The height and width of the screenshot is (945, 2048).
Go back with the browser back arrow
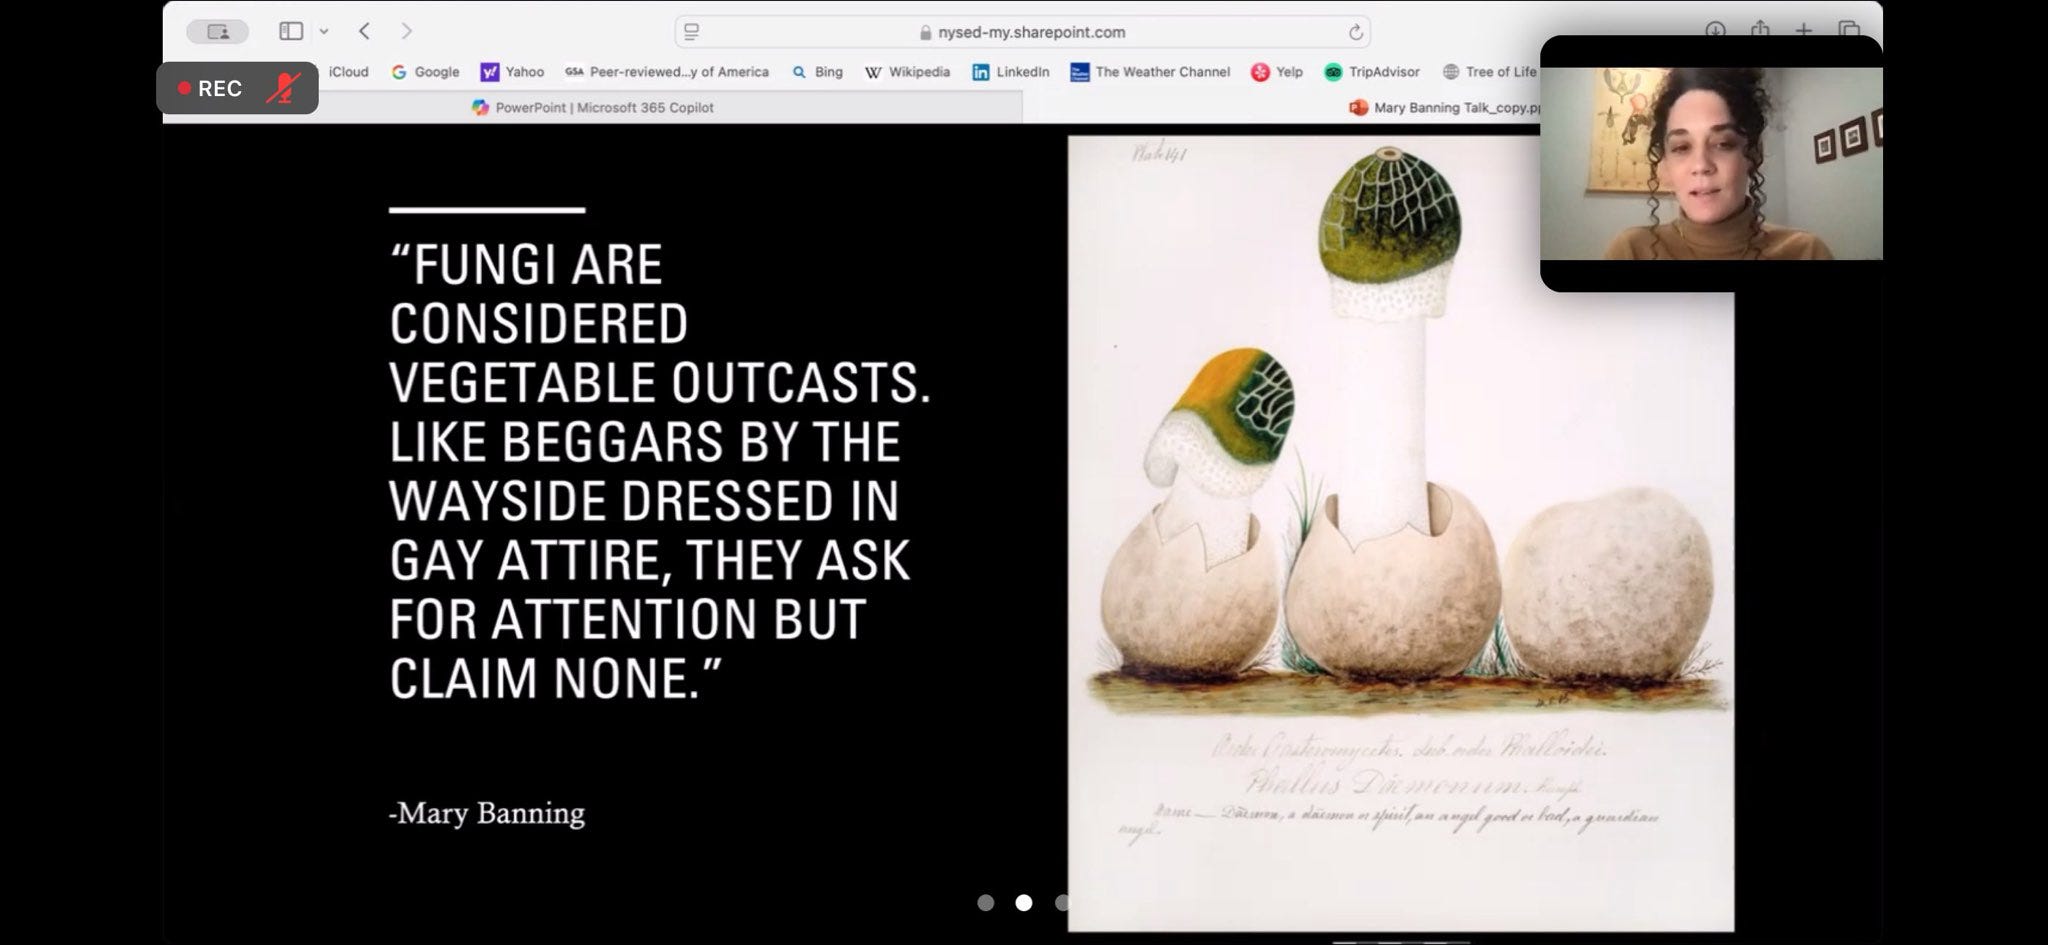365,32
